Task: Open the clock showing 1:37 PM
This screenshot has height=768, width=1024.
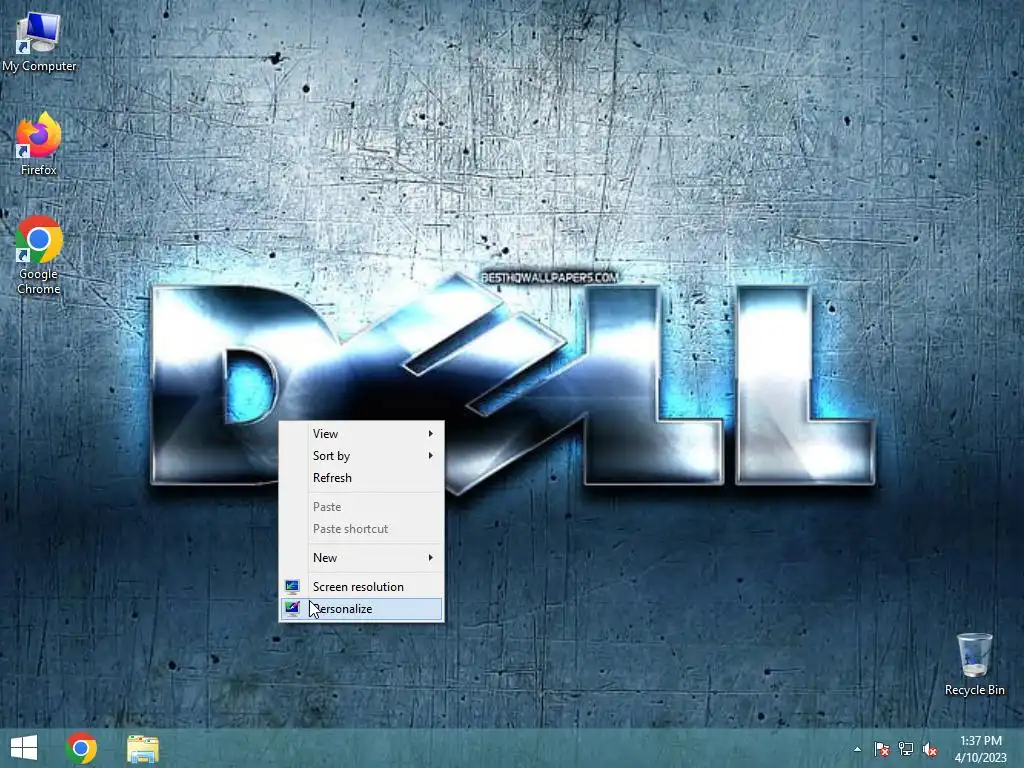Action: pos(980,749)
